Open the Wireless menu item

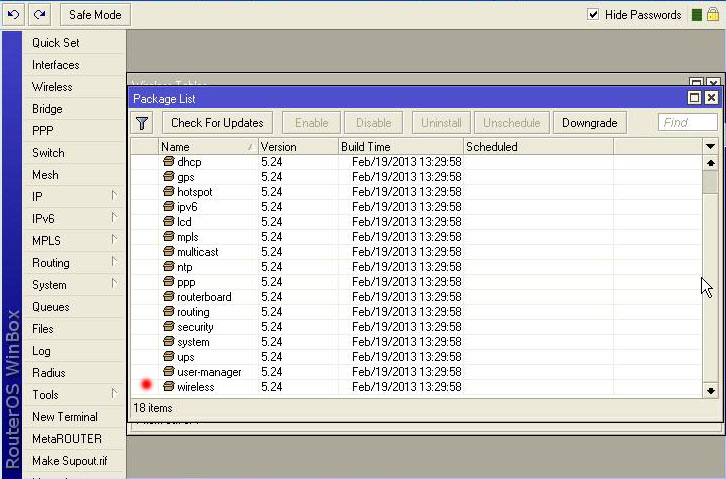click(x=74, y=87)
